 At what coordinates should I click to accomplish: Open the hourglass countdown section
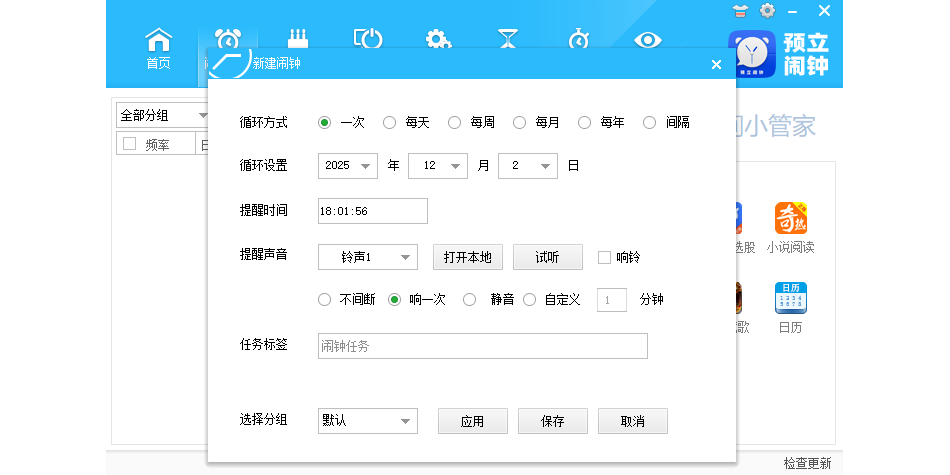tap(508, 40)
